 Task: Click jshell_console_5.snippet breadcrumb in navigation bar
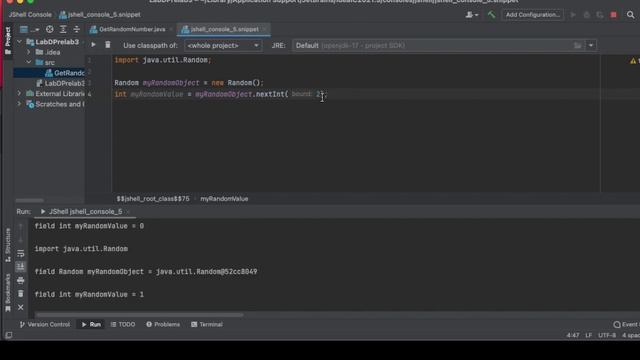tap(100, 15)
